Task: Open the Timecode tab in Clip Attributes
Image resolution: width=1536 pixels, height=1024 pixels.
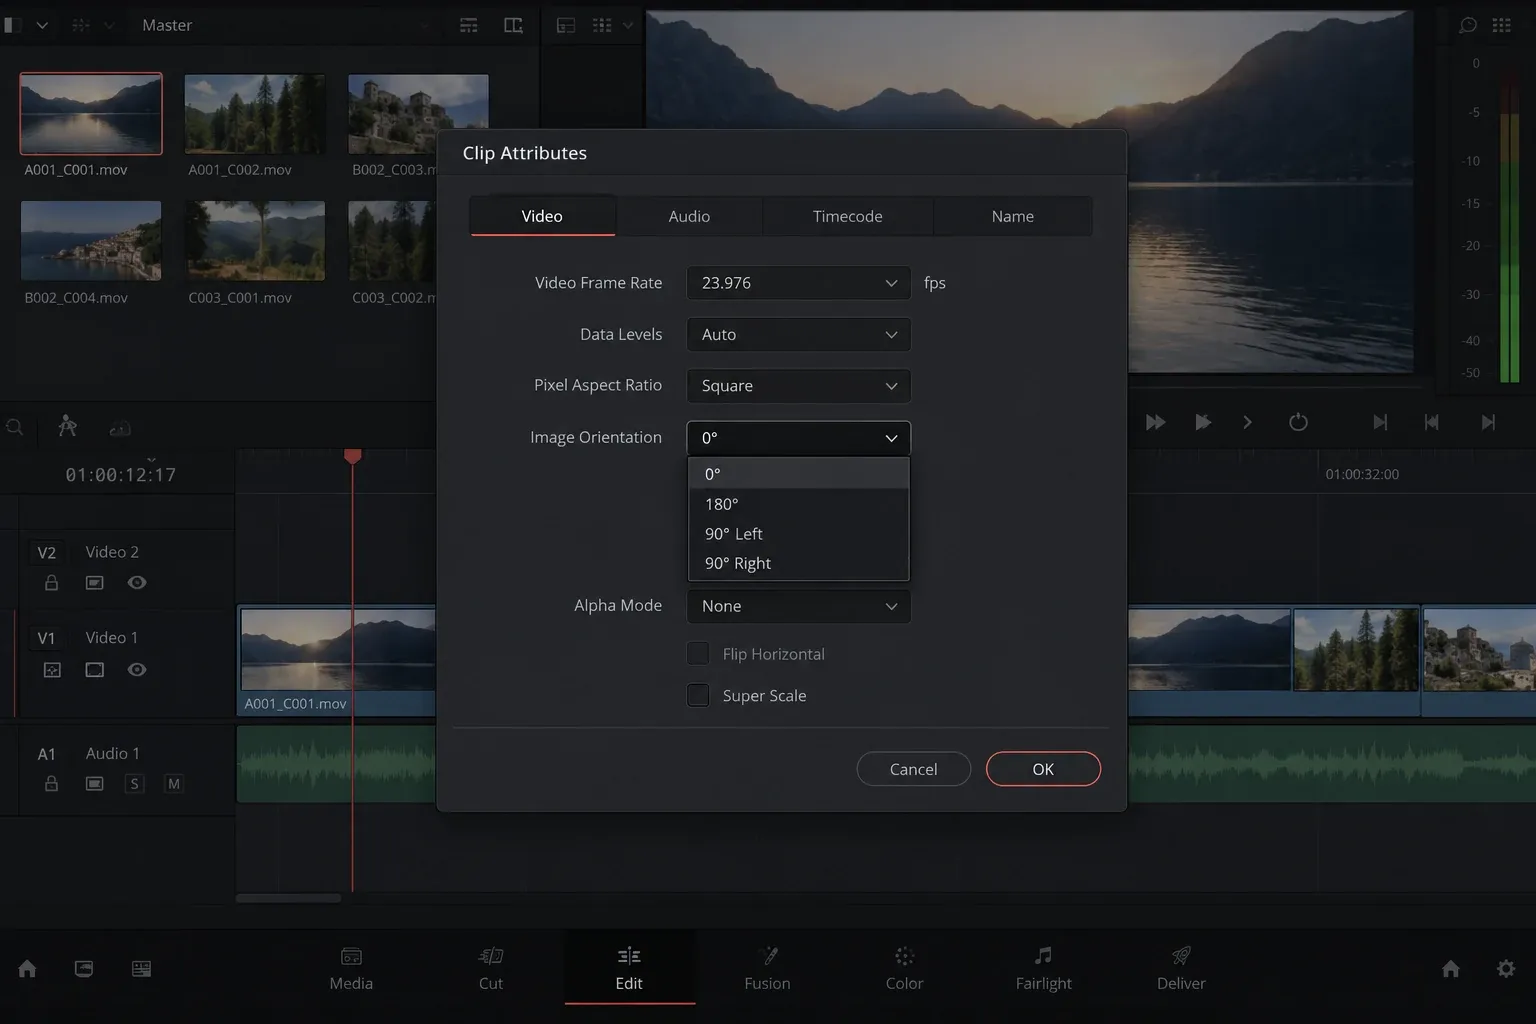Action: coord(848,216)
